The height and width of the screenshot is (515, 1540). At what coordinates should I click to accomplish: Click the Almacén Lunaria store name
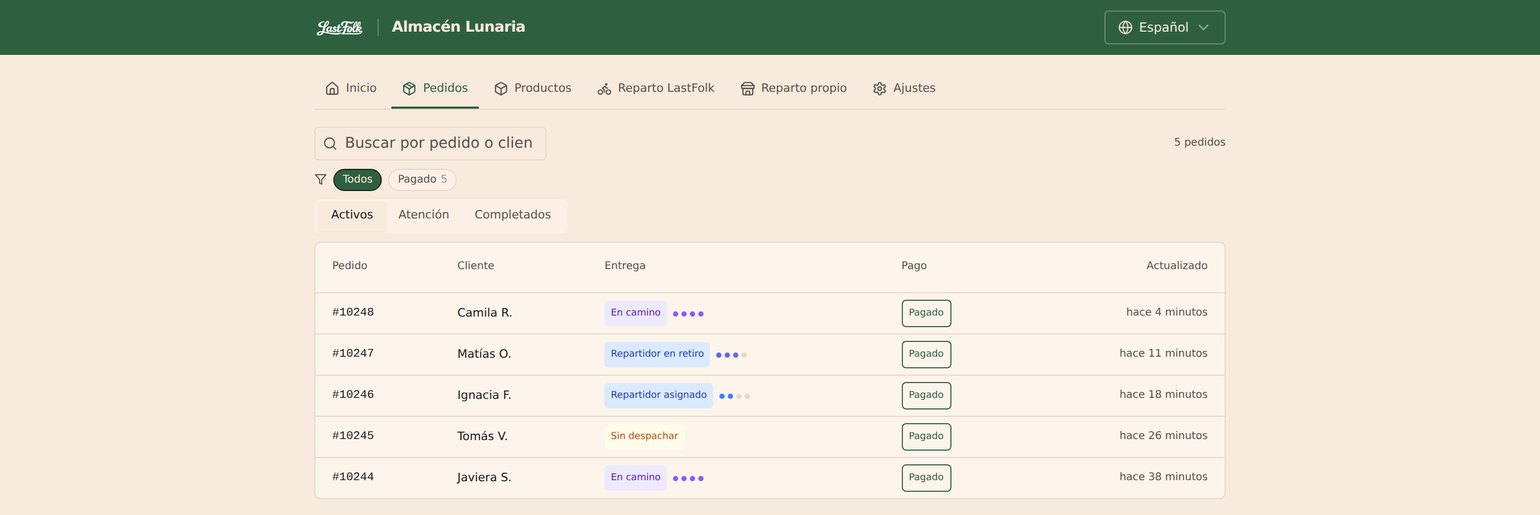pos(458,27)
